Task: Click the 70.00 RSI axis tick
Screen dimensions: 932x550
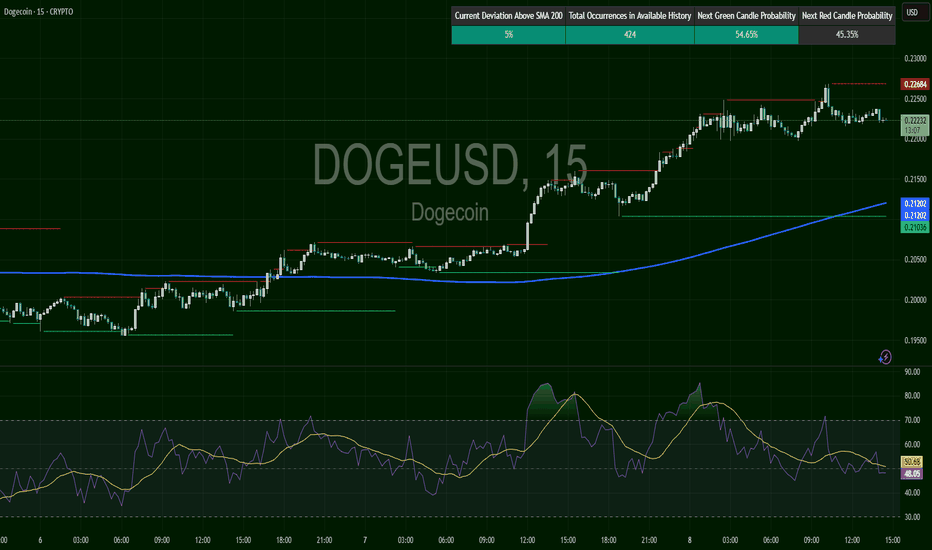Action: (912, 420)
